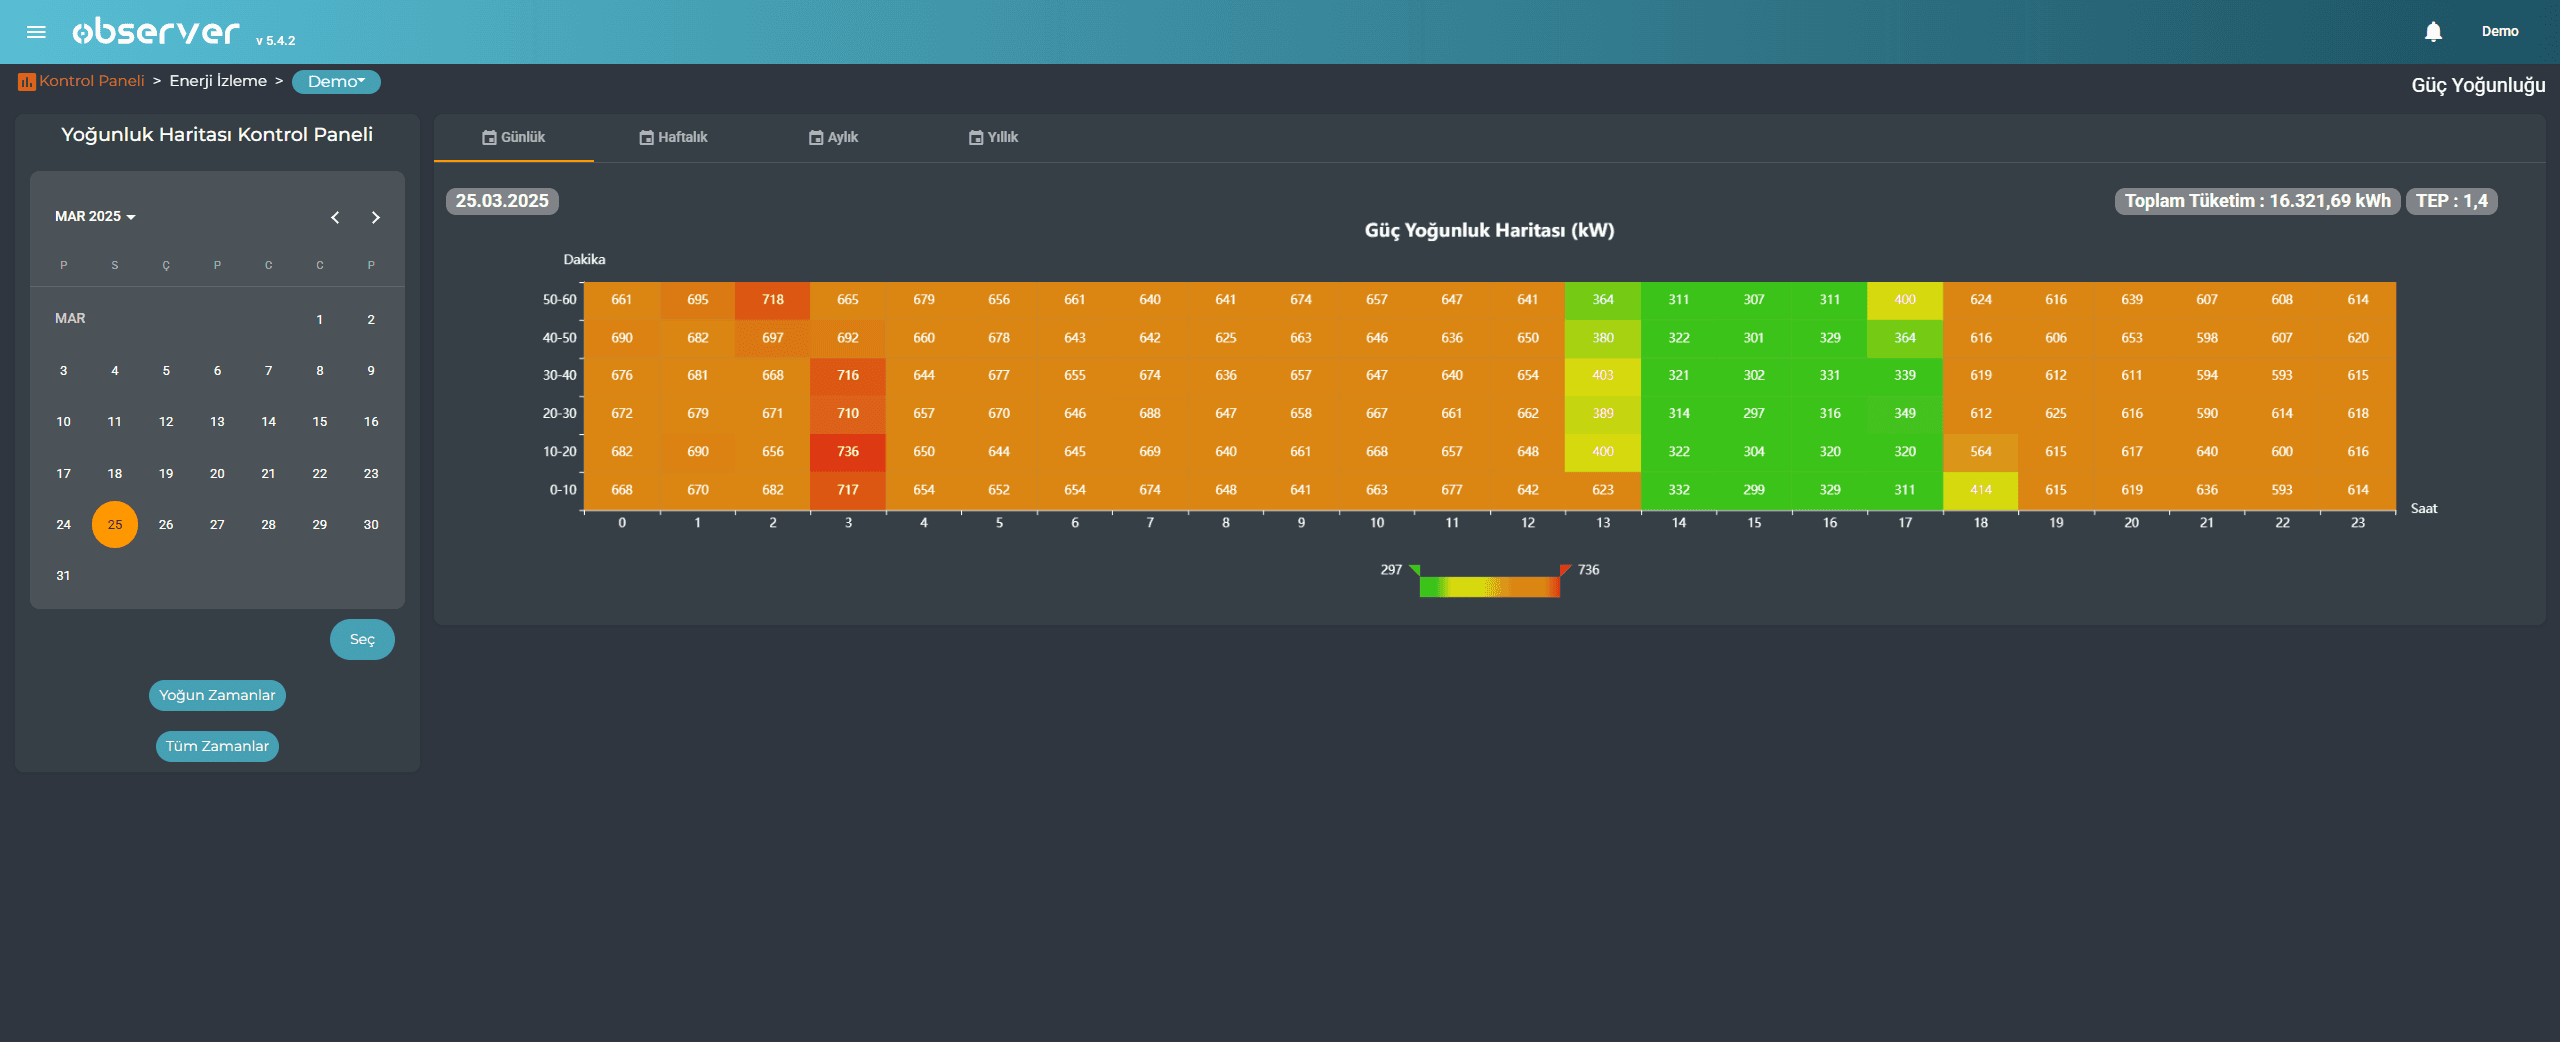Open the Demo user menu
Screen dimensions: 2560x1042
pyautogui.click(x=2499, y=32)
